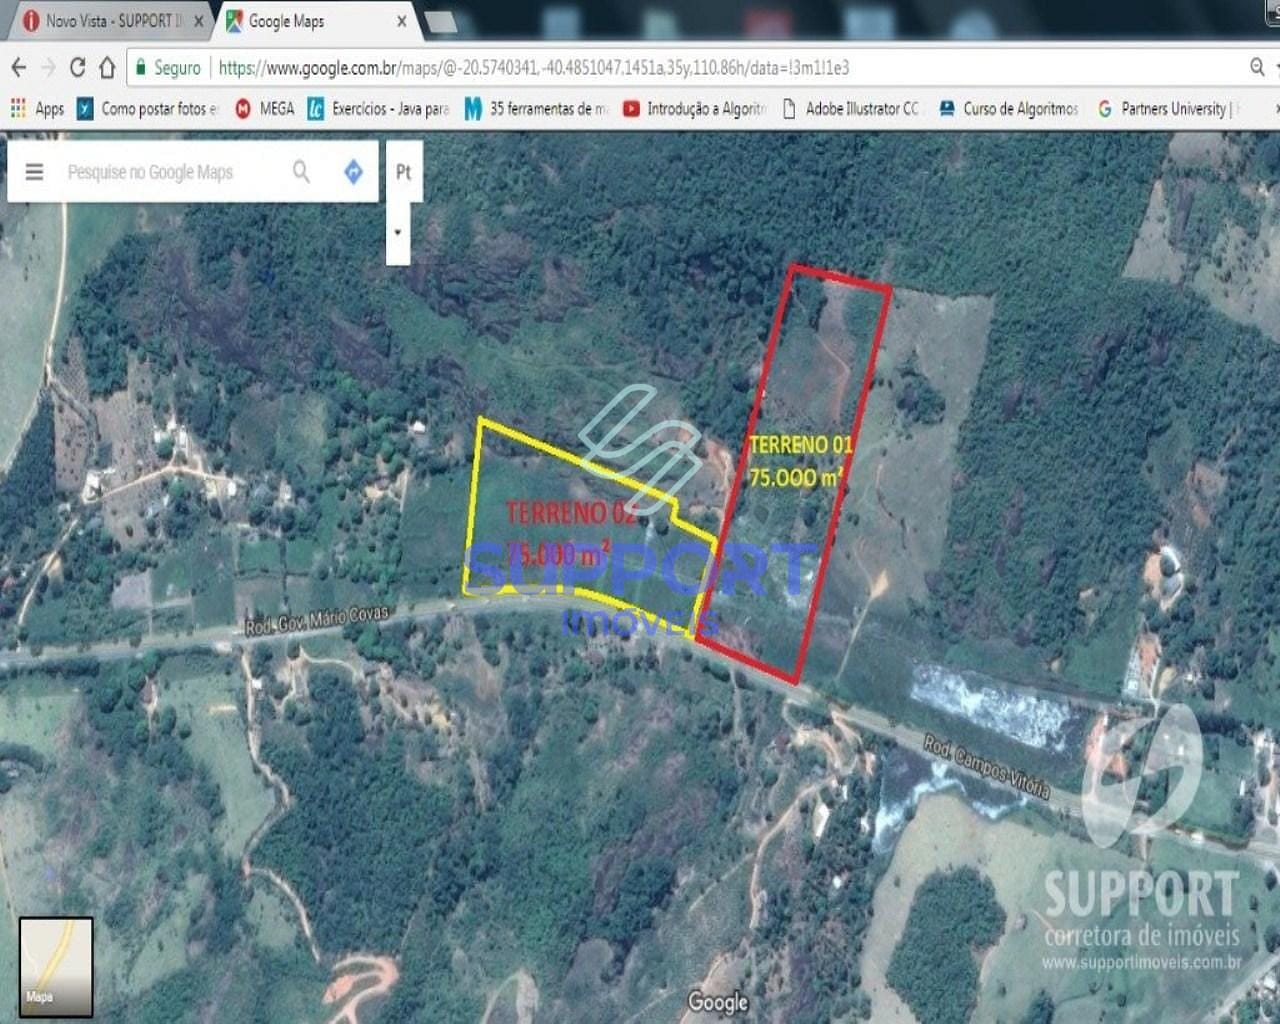Open the MEGA bookmark
Viewport: 1280px width, 1024px height.
point(265,108)
